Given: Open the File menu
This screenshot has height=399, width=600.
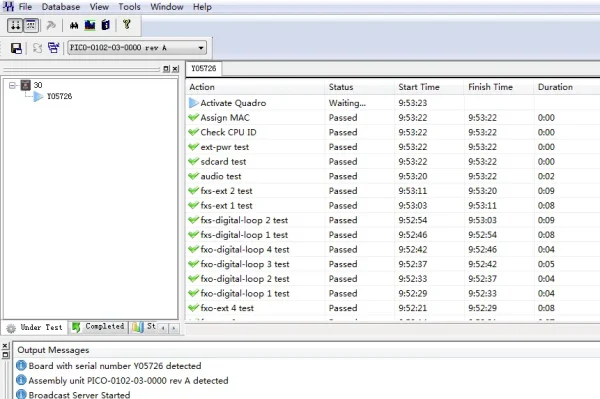Looking at the screenshot, I should tap(25, 7).
